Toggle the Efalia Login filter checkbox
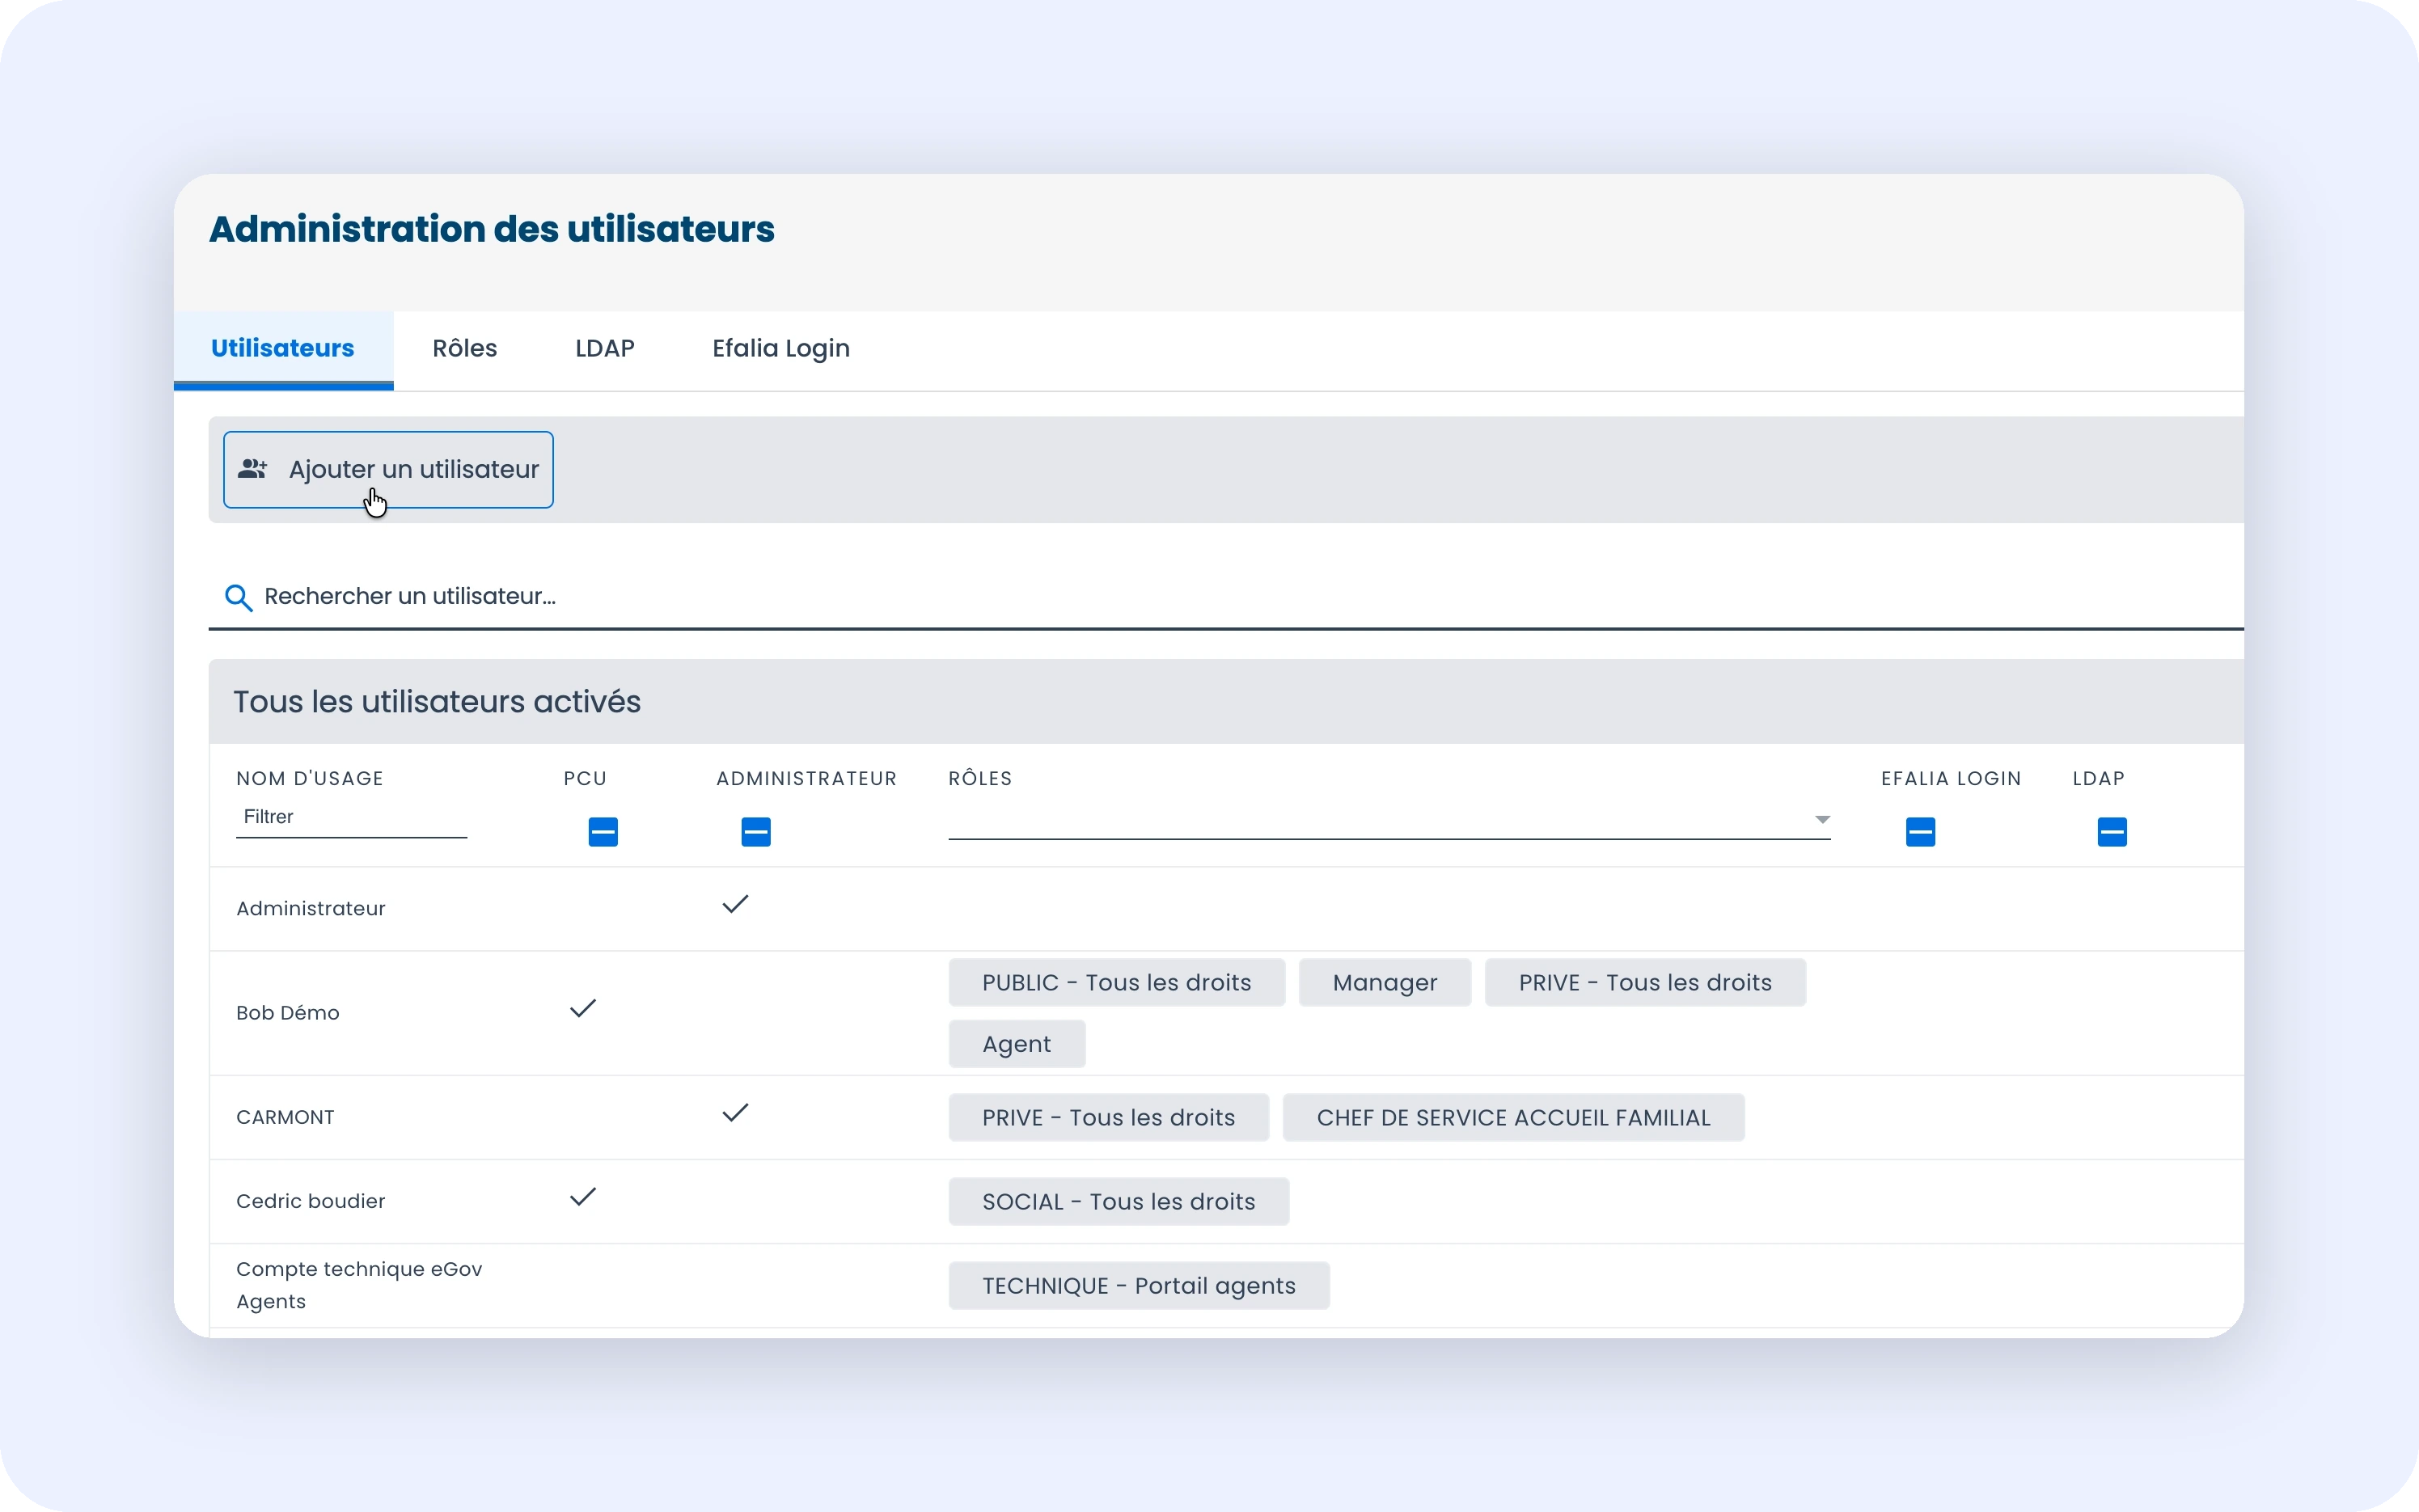The height and width of the screenshot is (1512, 2419). pos(1920,832)
